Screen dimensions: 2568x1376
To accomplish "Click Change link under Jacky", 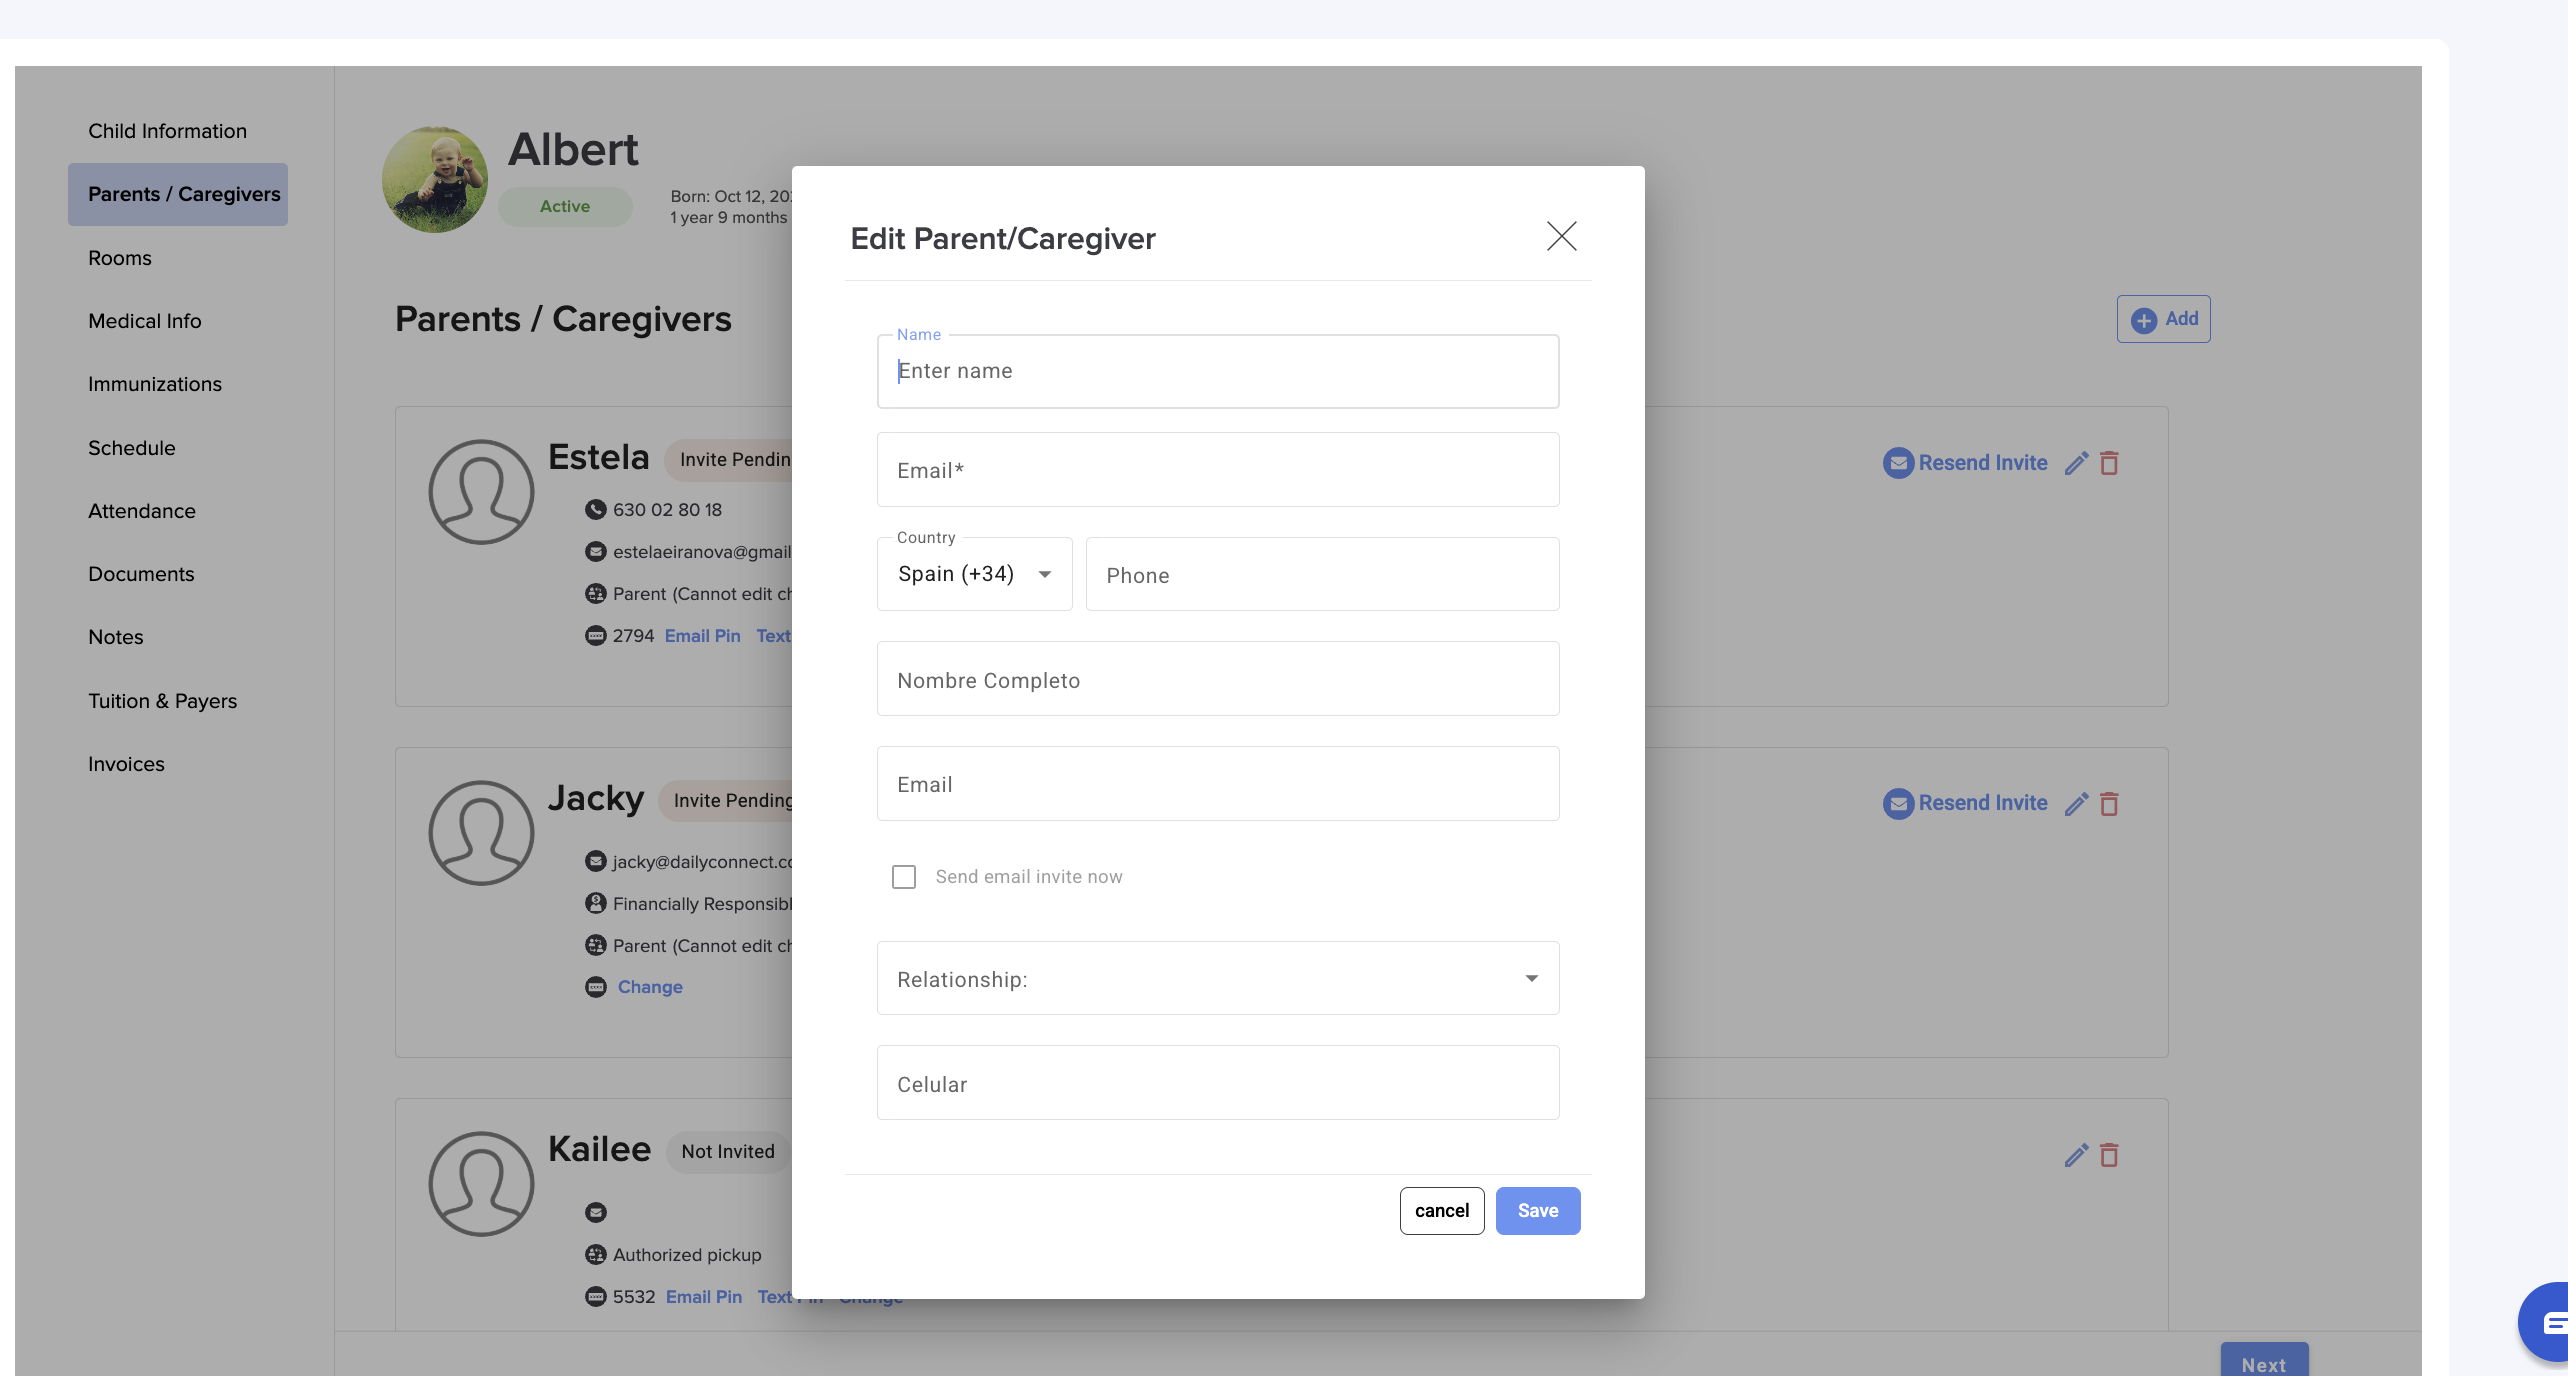I will coord(650,987).
